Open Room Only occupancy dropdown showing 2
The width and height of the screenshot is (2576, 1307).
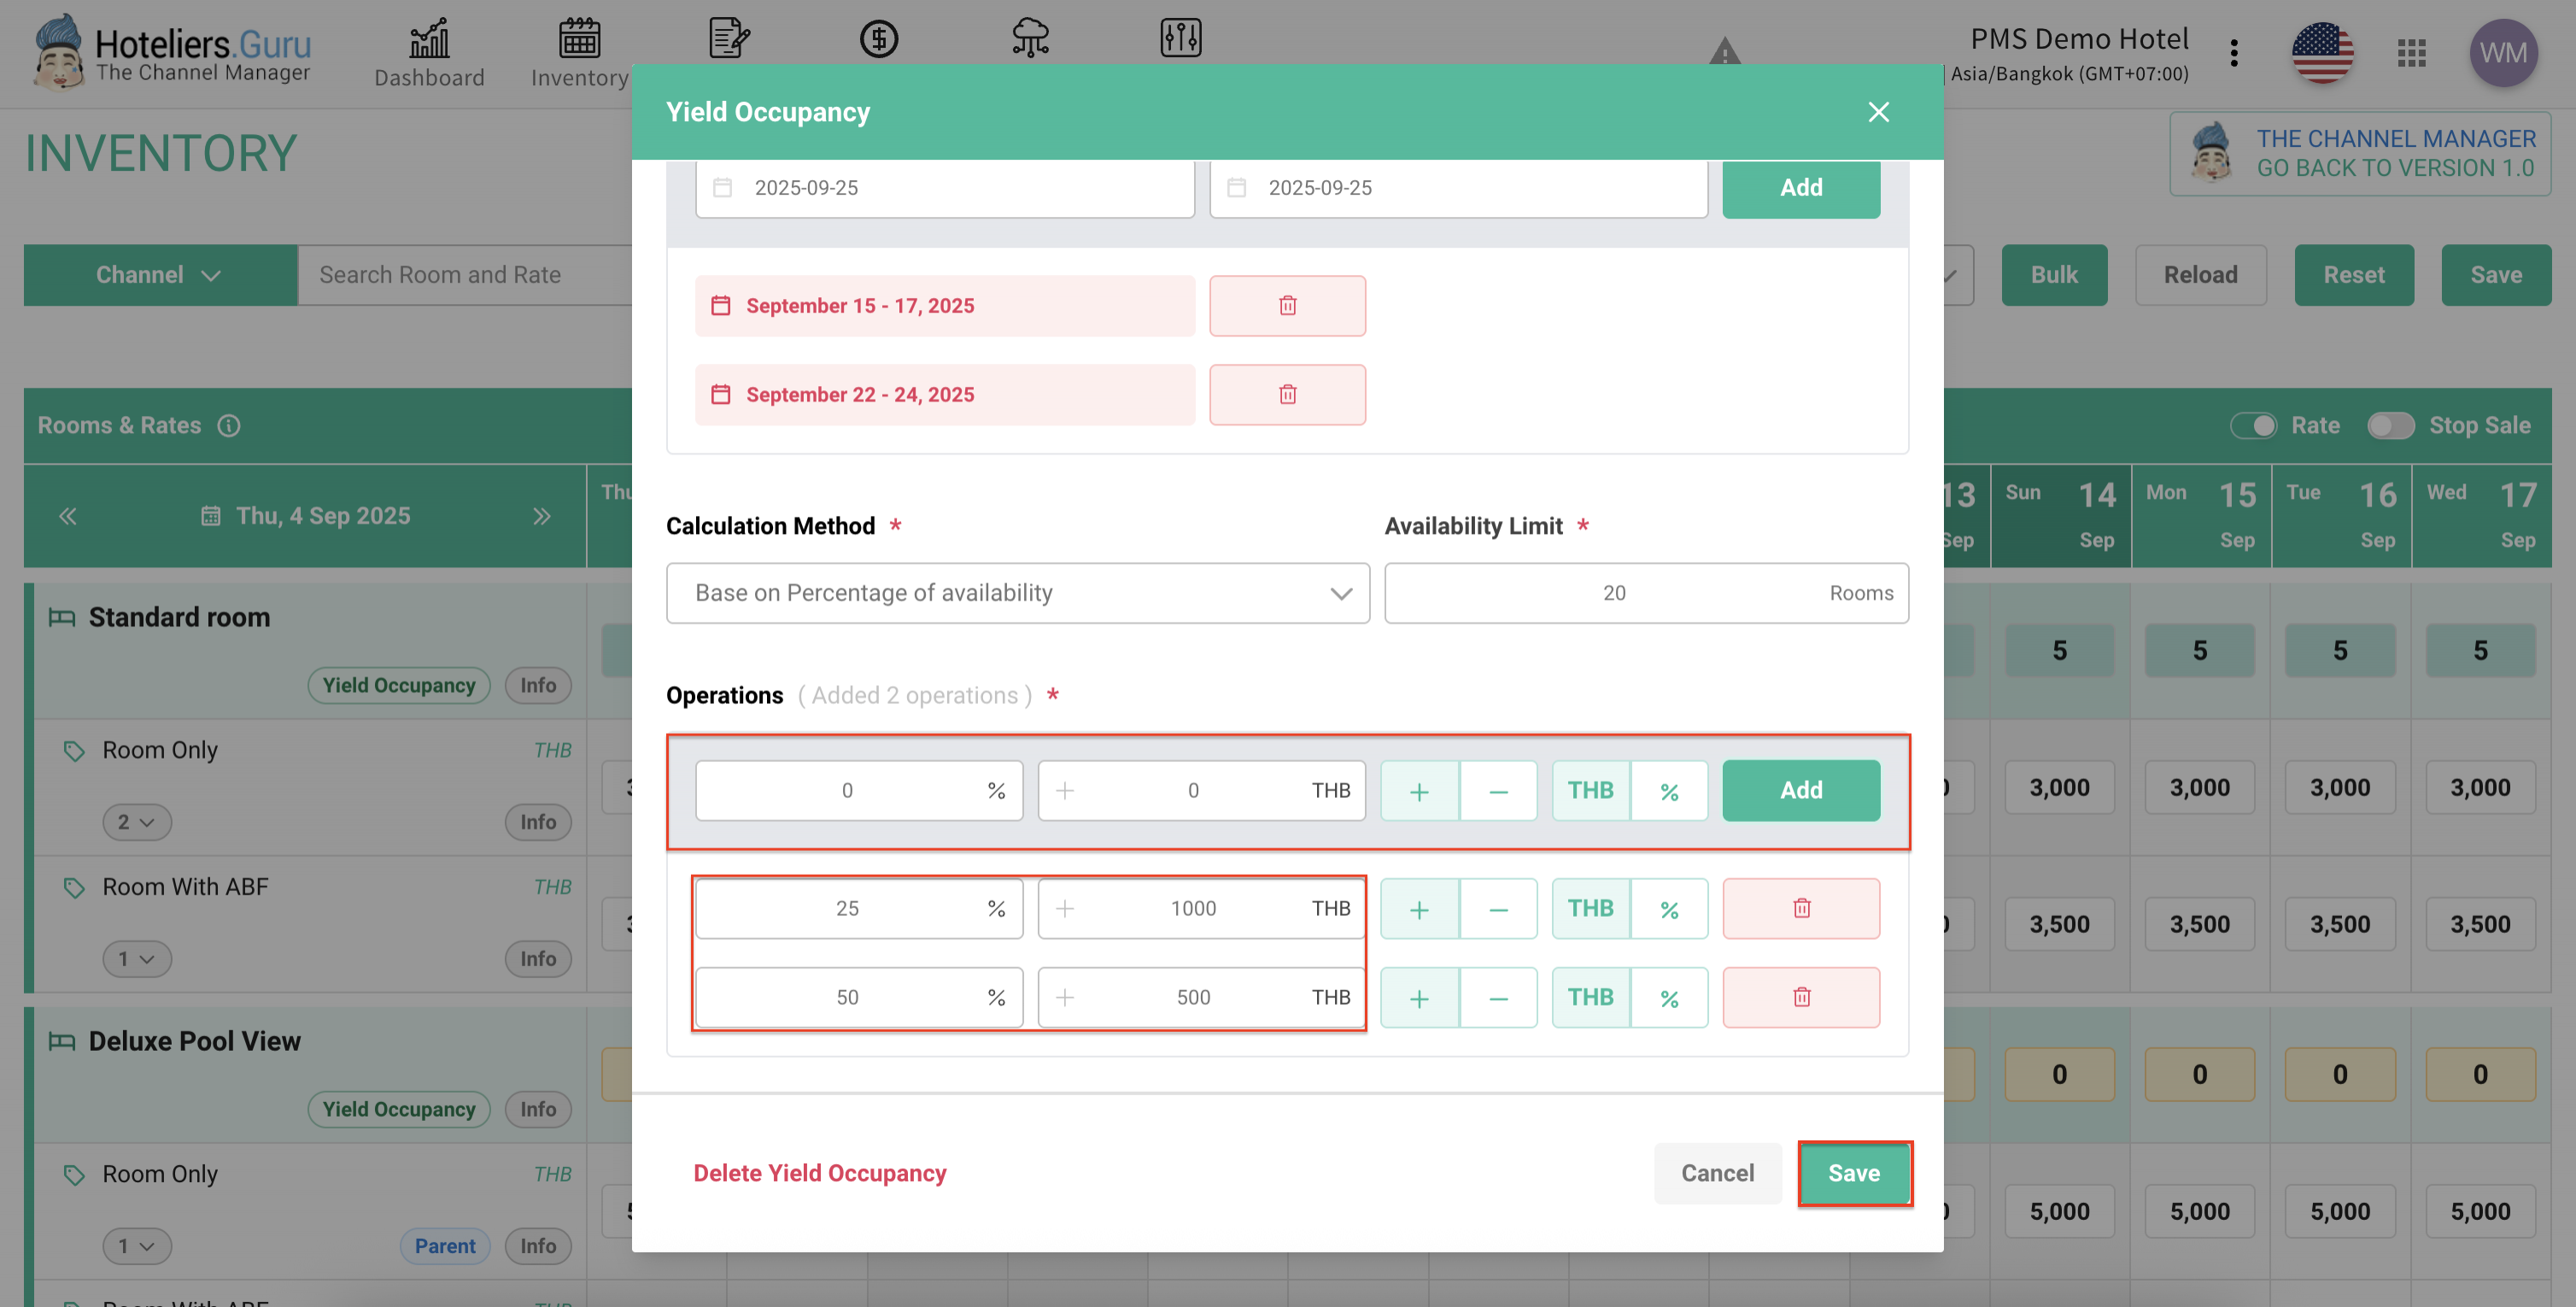(x=136, y=822)
